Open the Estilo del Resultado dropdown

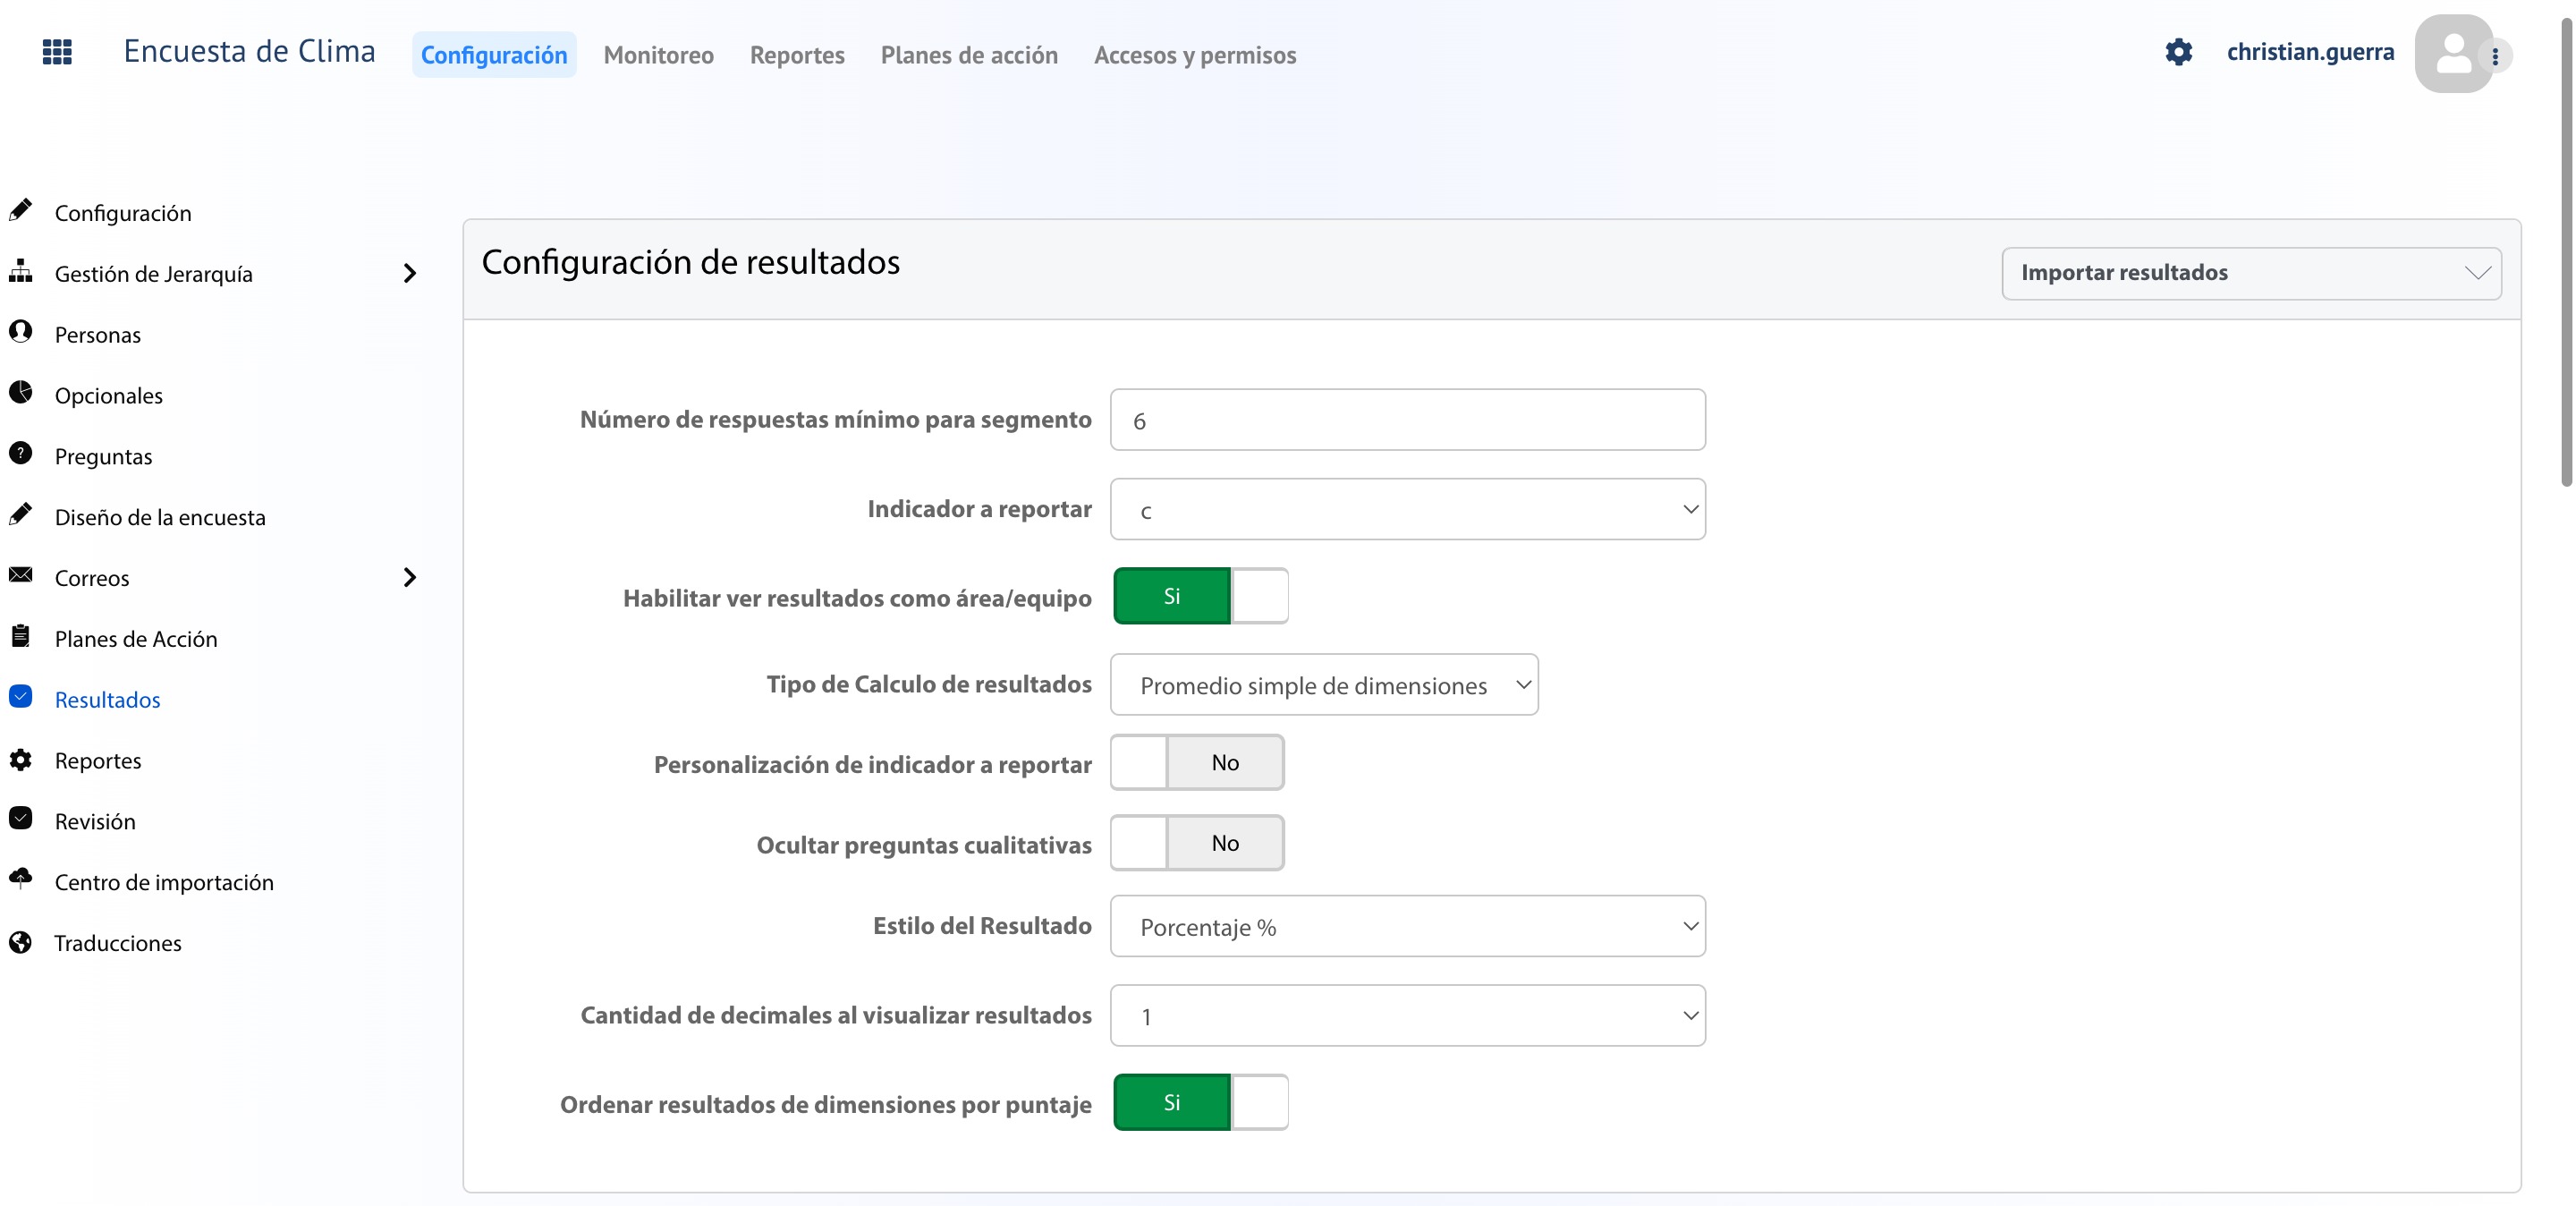coord(1407,926)
